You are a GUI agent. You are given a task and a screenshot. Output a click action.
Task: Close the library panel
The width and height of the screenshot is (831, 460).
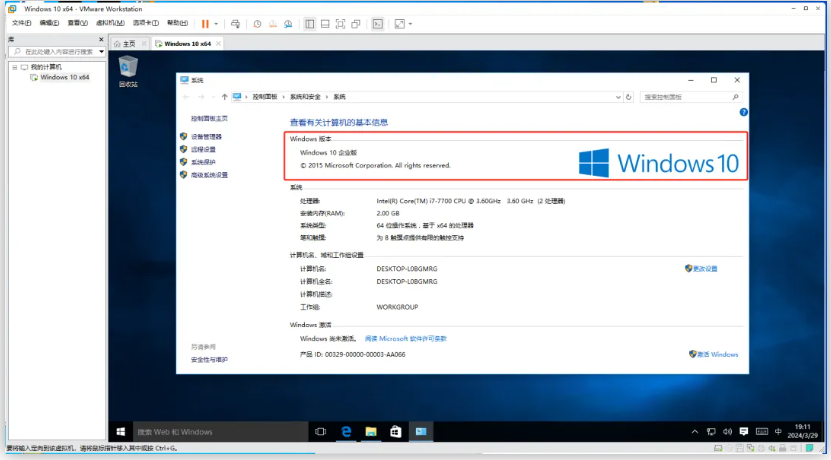101,39
